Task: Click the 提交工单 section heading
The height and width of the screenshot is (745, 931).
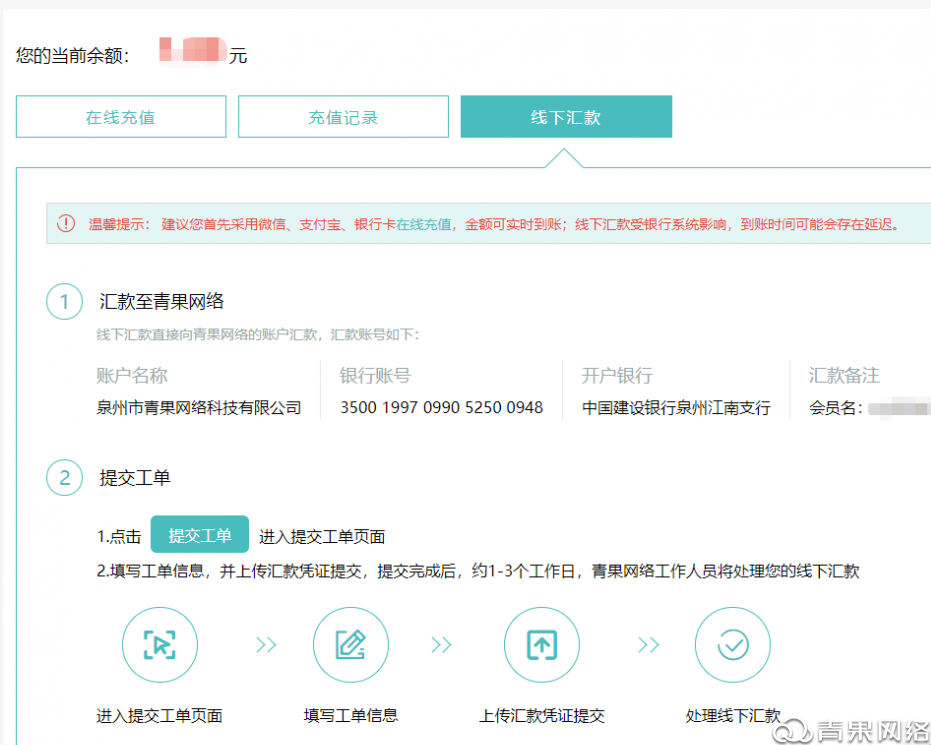Action: [x=135, y=478]
